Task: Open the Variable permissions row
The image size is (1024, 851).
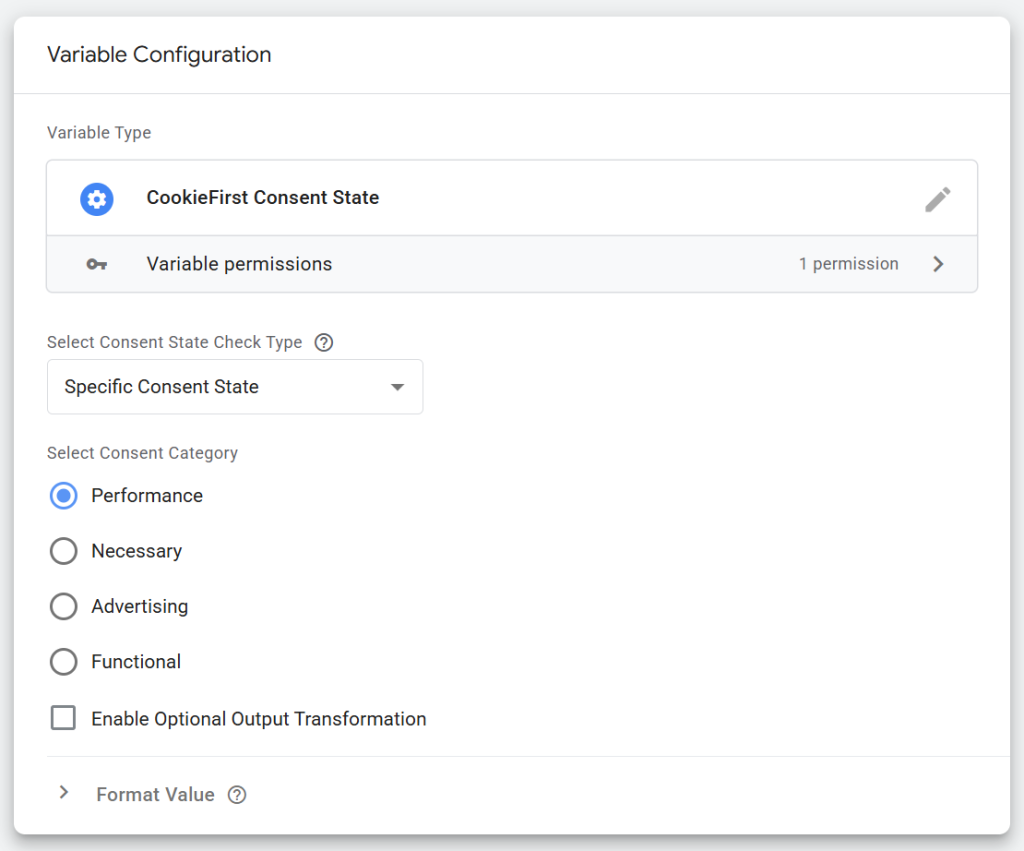Action: point(512,264)
